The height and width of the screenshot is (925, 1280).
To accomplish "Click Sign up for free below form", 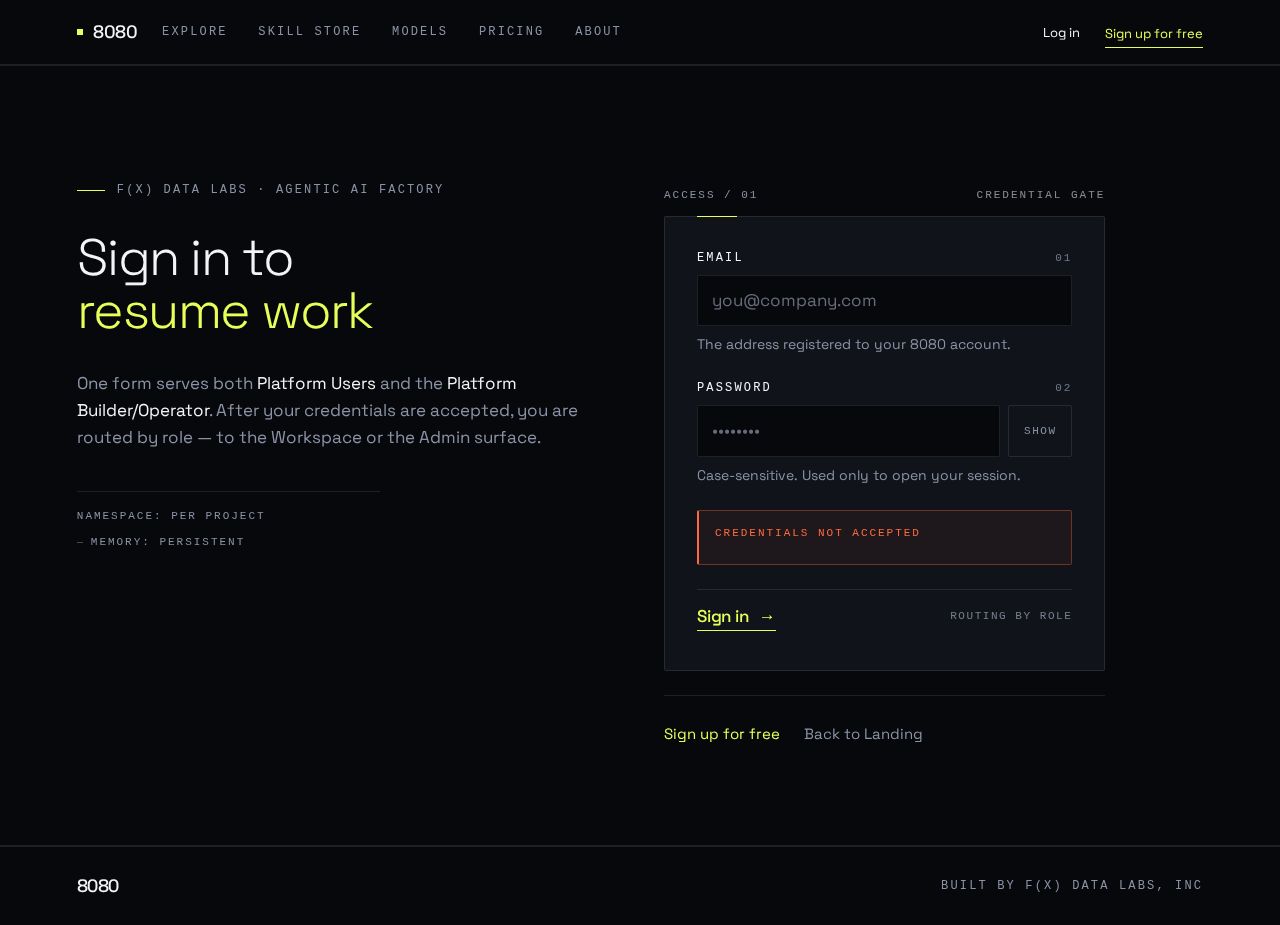I will [x=722, y=734].
